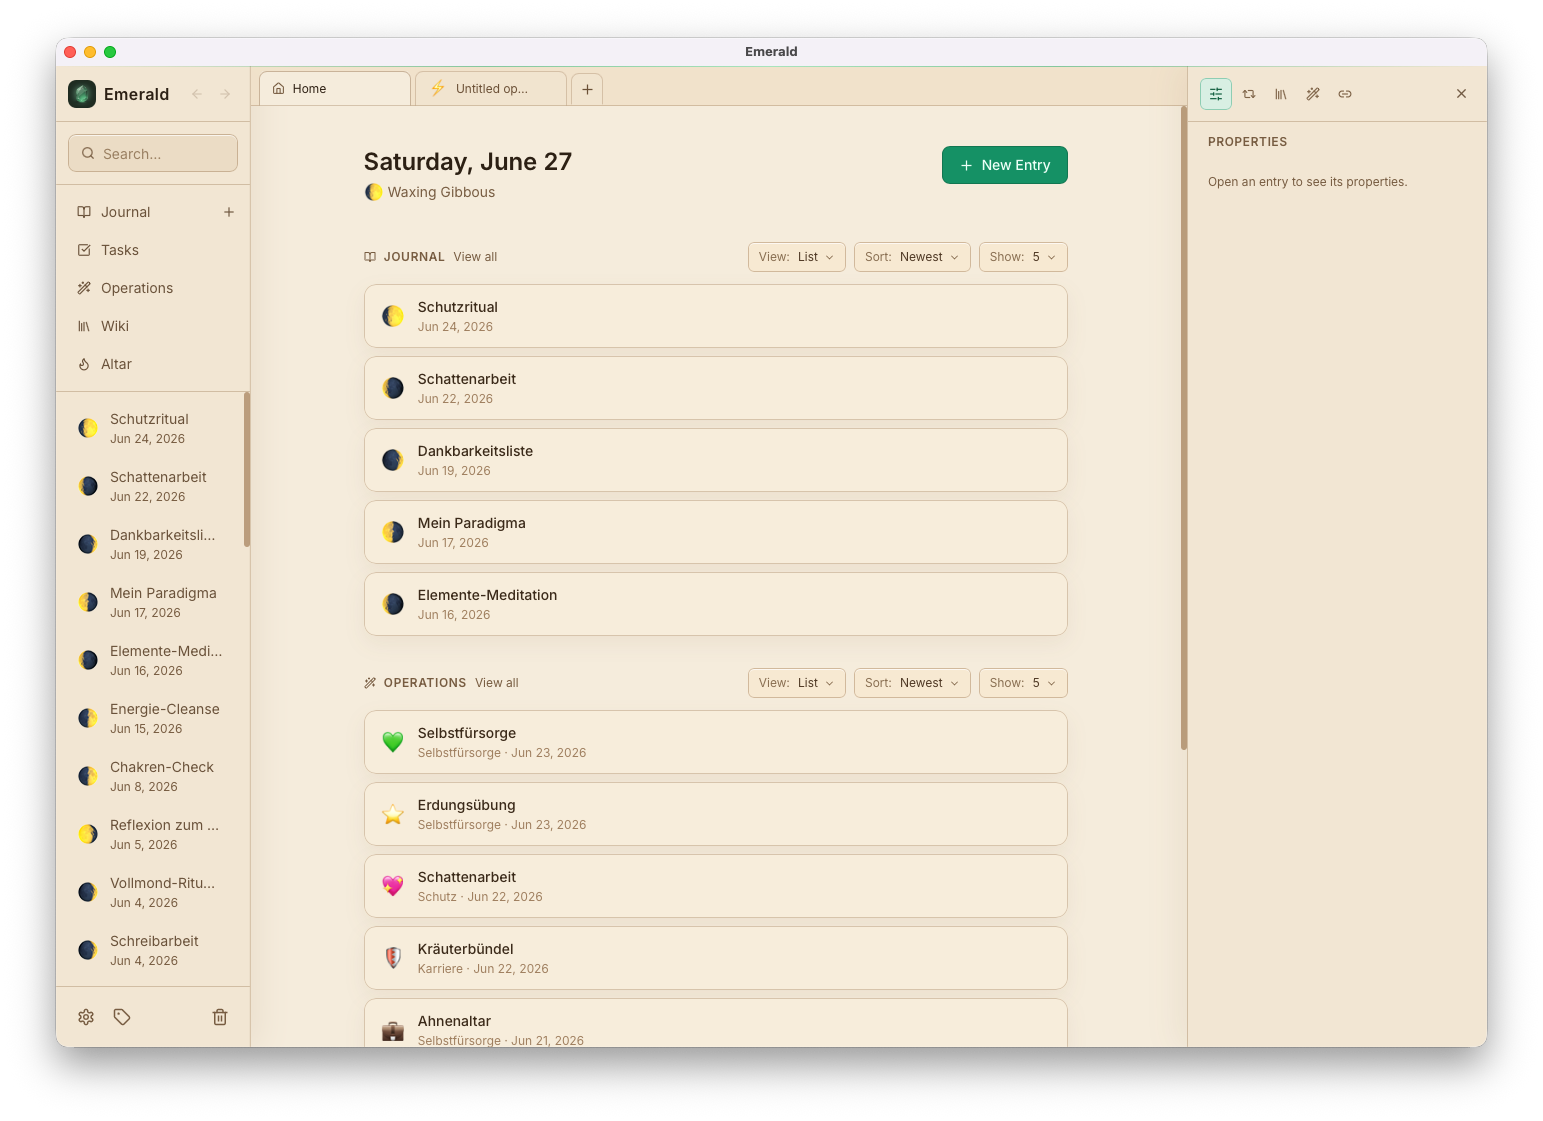The height and width of the screenshot is (1121, 1543).
Task: Select Schreibarbeit in sidebar list
Action: click(153, 950)
